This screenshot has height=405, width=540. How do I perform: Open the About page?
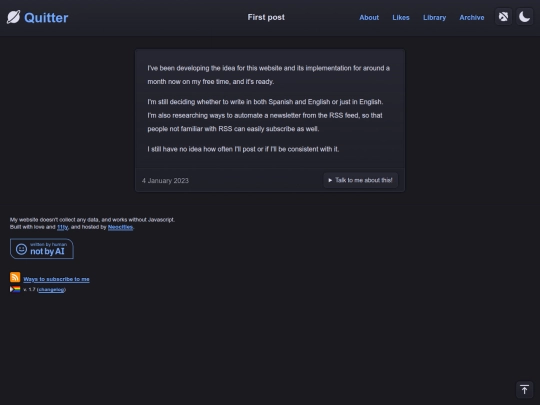369,18
